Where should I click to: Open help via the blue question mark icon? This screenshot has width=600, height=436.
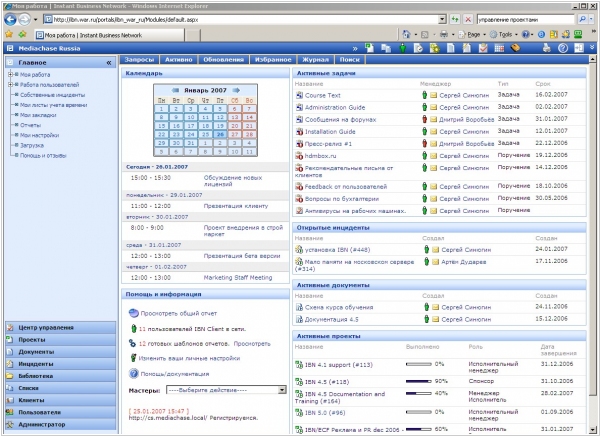coord(562,48)
